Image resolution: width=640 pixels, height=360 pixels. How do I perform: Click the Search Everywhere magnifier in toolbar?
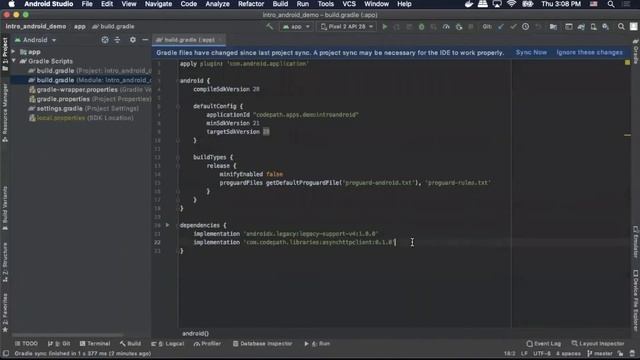[x=621, y=27]
